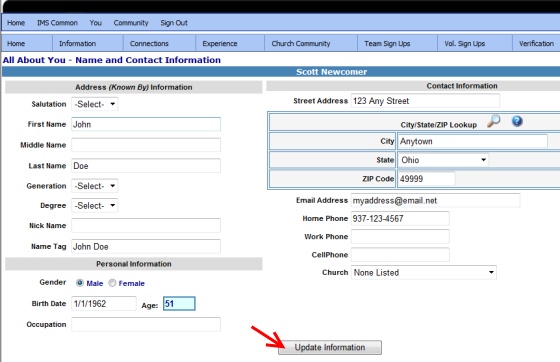Click the Last Name field containing Doe
This screenshot has width=560, height=362.
146,166
